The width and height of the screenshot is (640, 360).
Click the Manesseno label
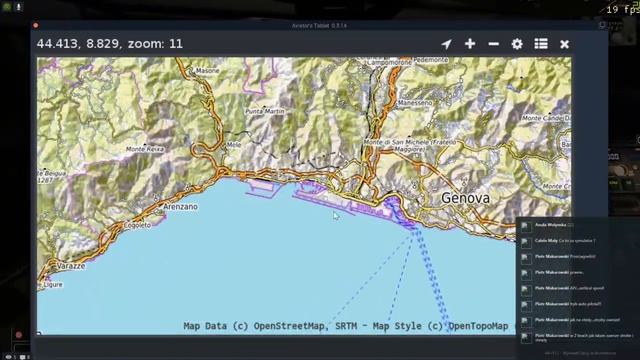415,103
